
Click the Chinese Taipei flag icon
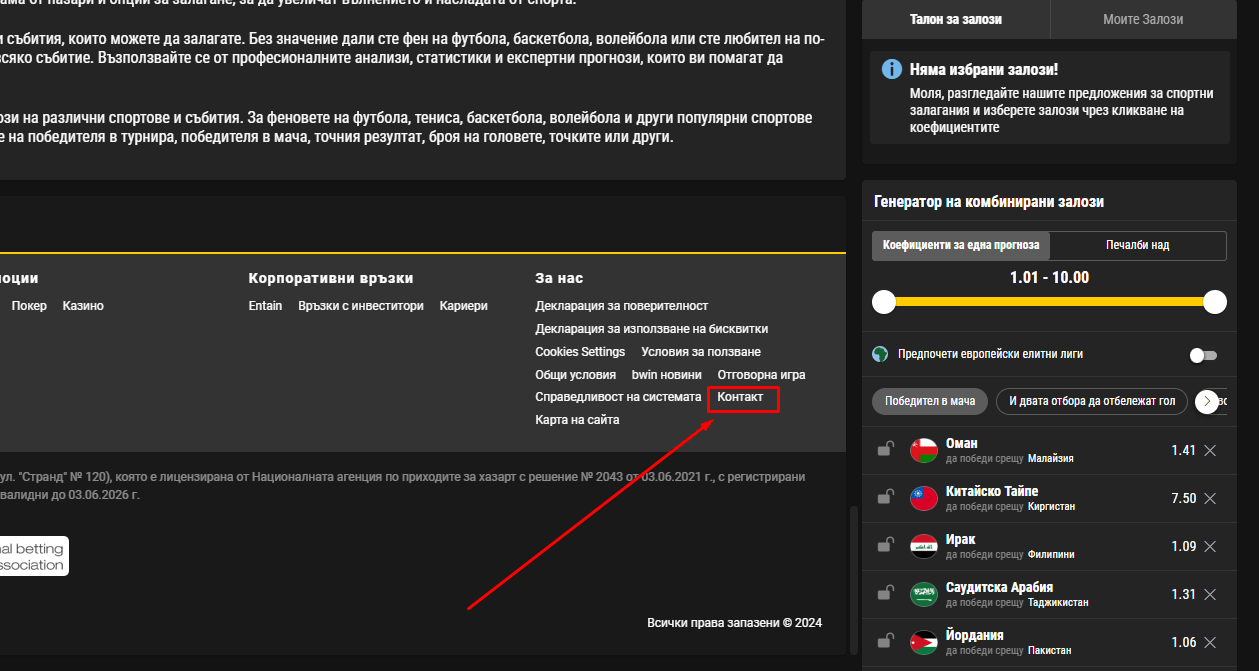[x=924, y=498]
